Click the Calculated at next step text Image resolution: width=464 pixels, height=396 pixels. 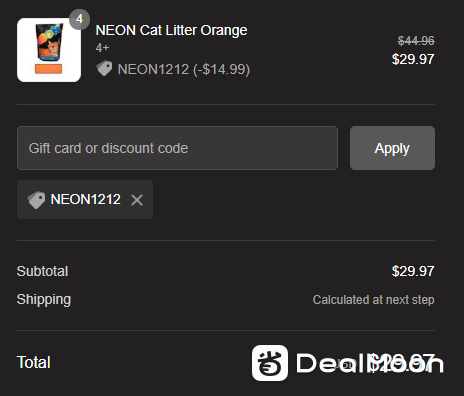373,300
